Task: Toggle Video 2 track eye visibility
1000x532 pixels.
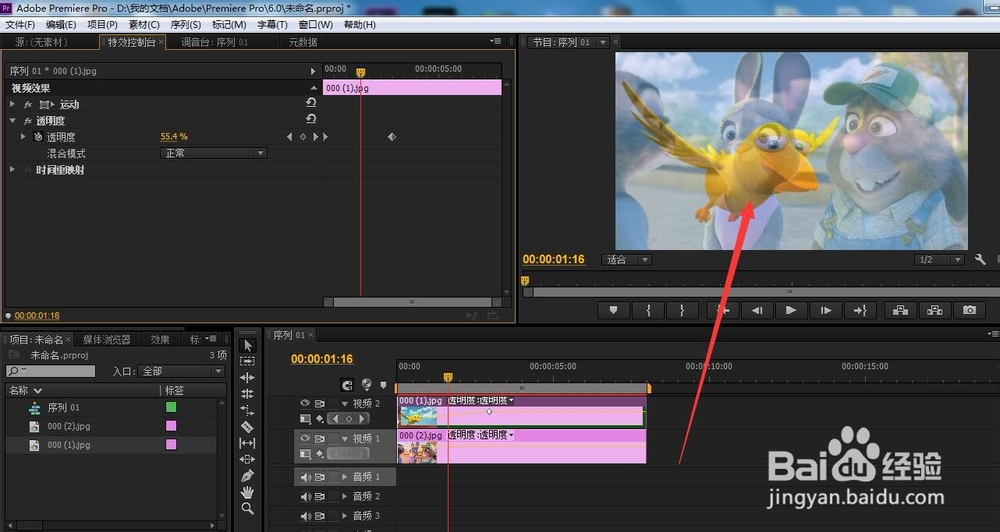Action: pos(305,403)
